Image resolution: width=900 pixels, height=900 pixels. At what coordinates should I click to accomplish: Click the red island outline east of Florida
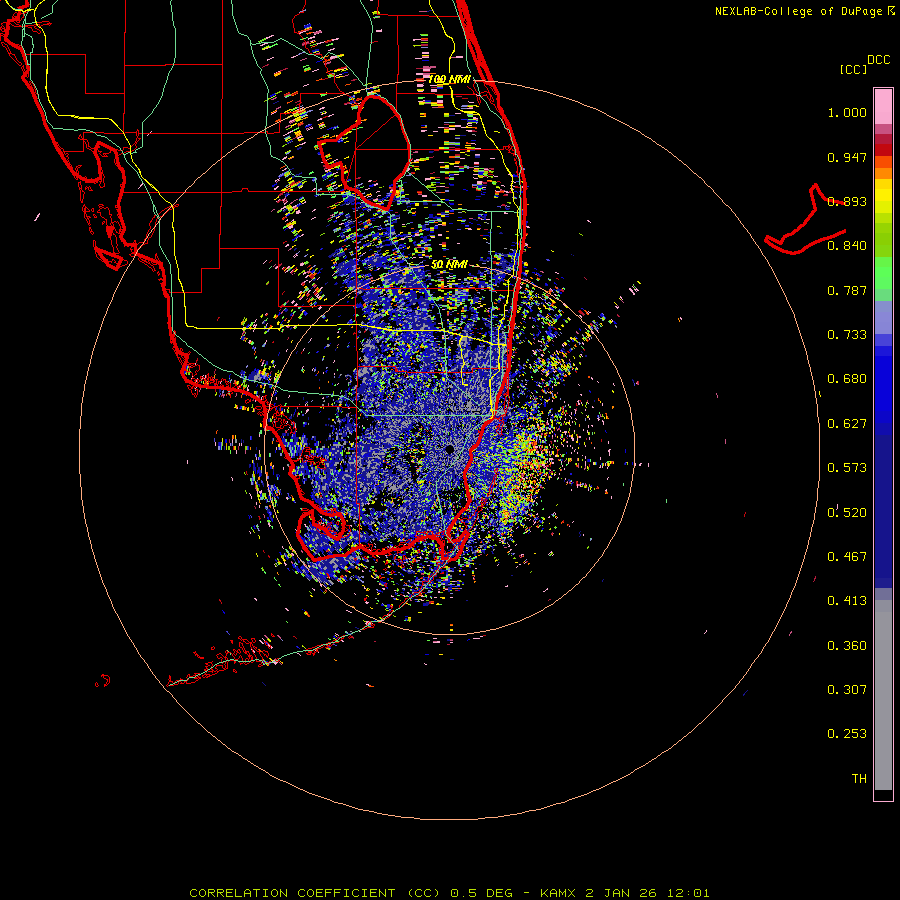(804, 221)
